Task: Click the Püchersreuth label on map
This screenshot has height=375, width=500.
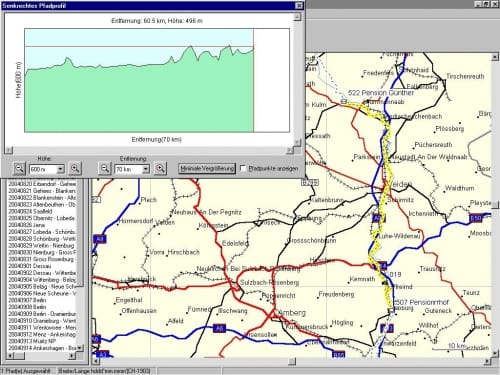Action: click(x=433, y=145)
